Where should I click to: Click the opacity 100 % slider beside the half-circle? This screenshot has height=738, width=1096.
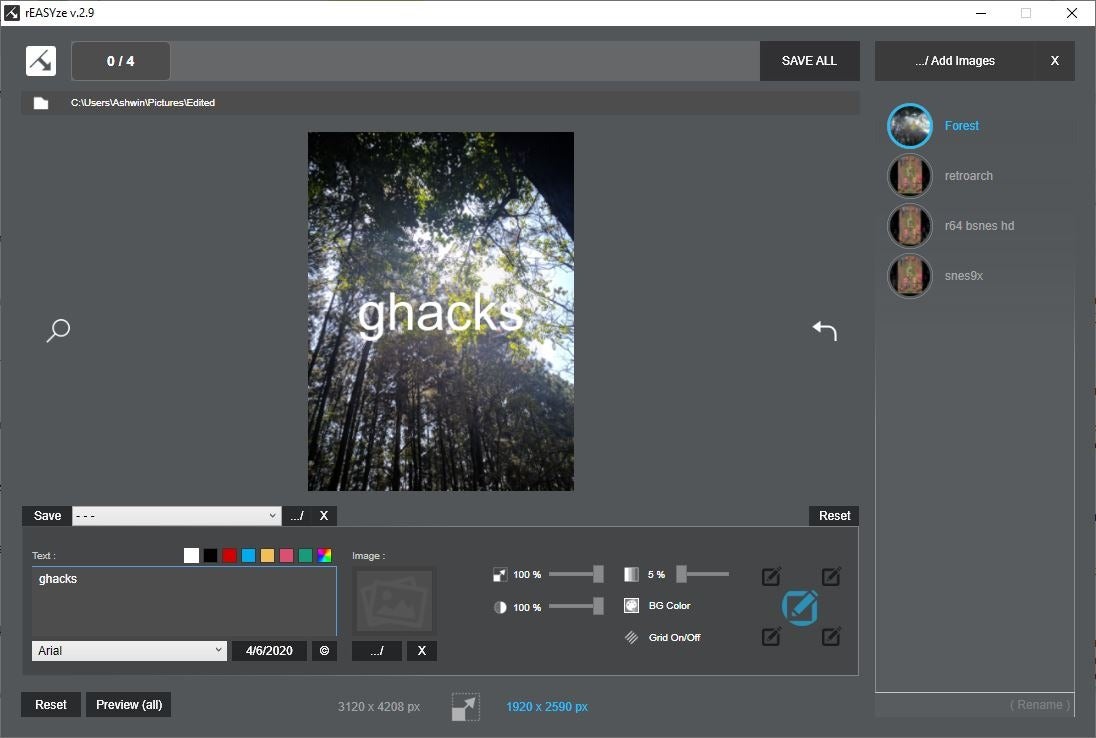[576, 607]
